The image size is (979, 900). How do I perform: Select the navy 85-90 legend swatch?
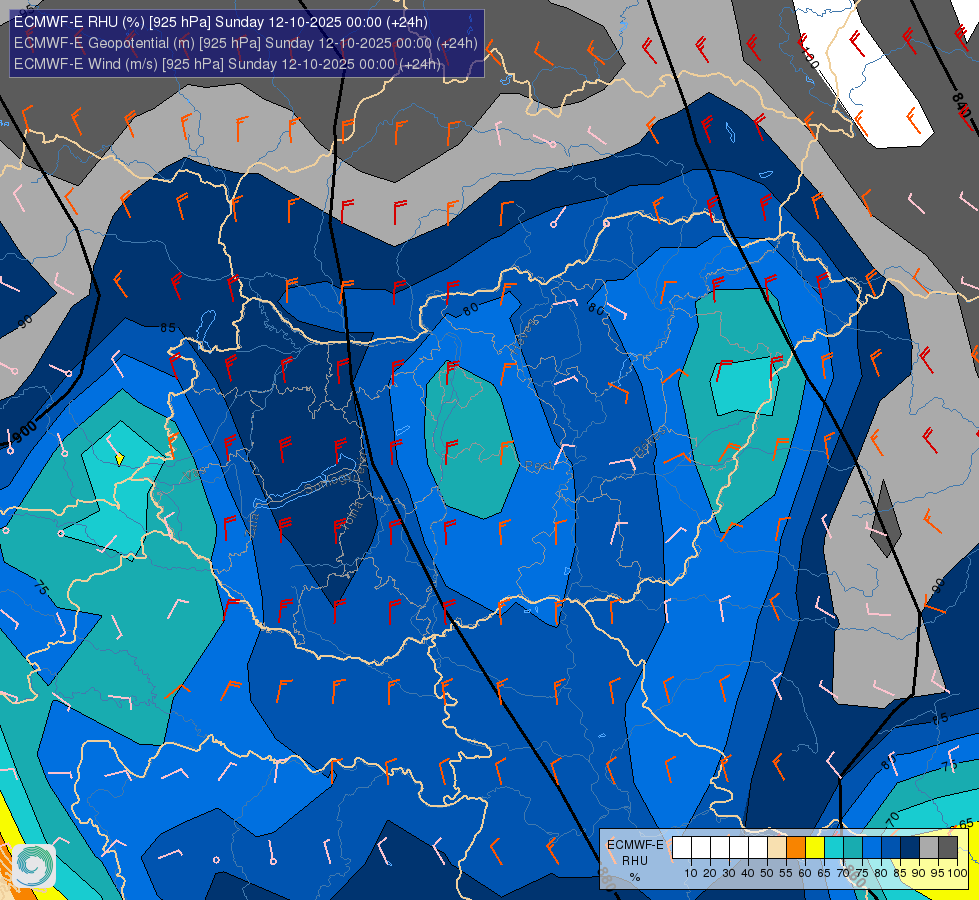910,848
